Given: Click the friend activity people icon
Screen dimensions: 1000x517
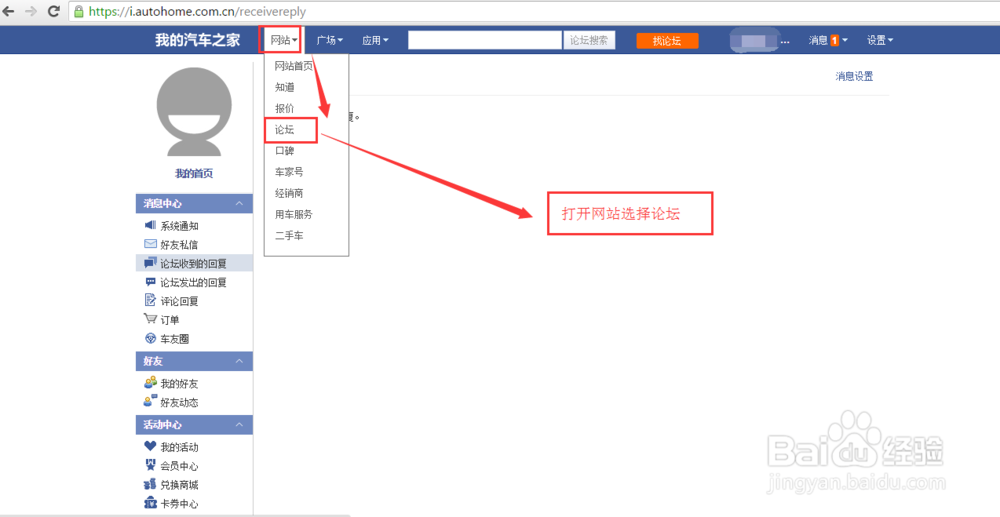Looking at the screenshot, I should [x=151, y=402].
